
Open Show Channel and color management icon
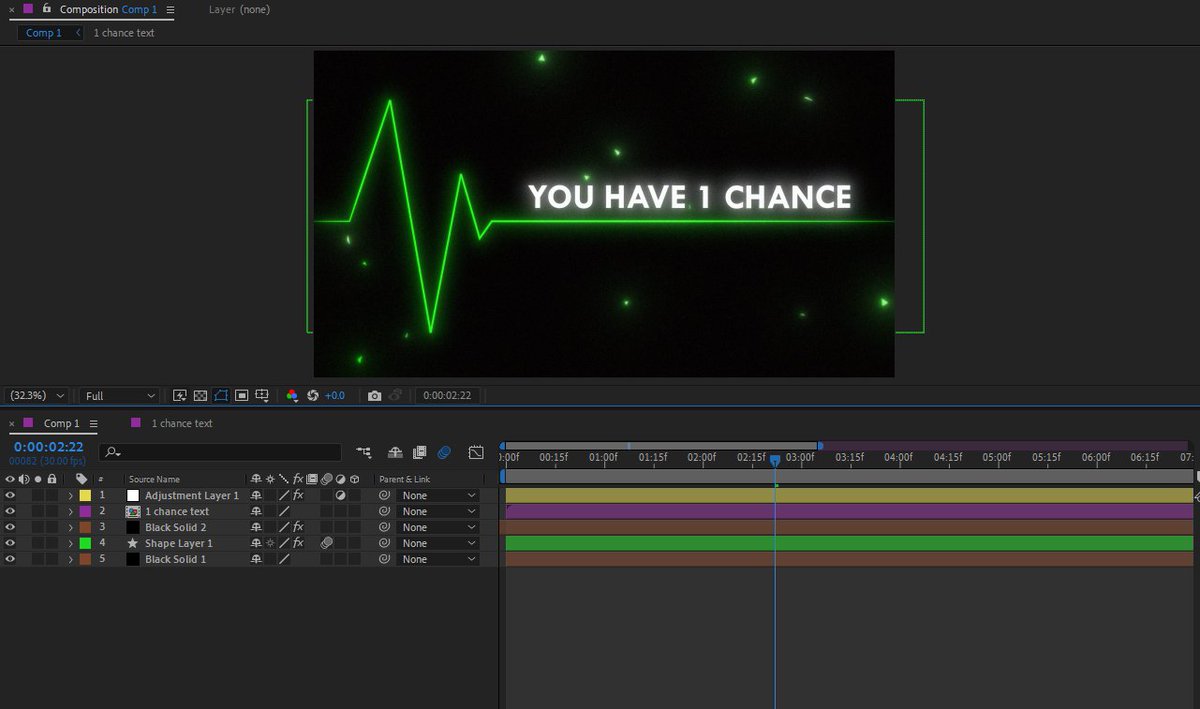(292, 396)
